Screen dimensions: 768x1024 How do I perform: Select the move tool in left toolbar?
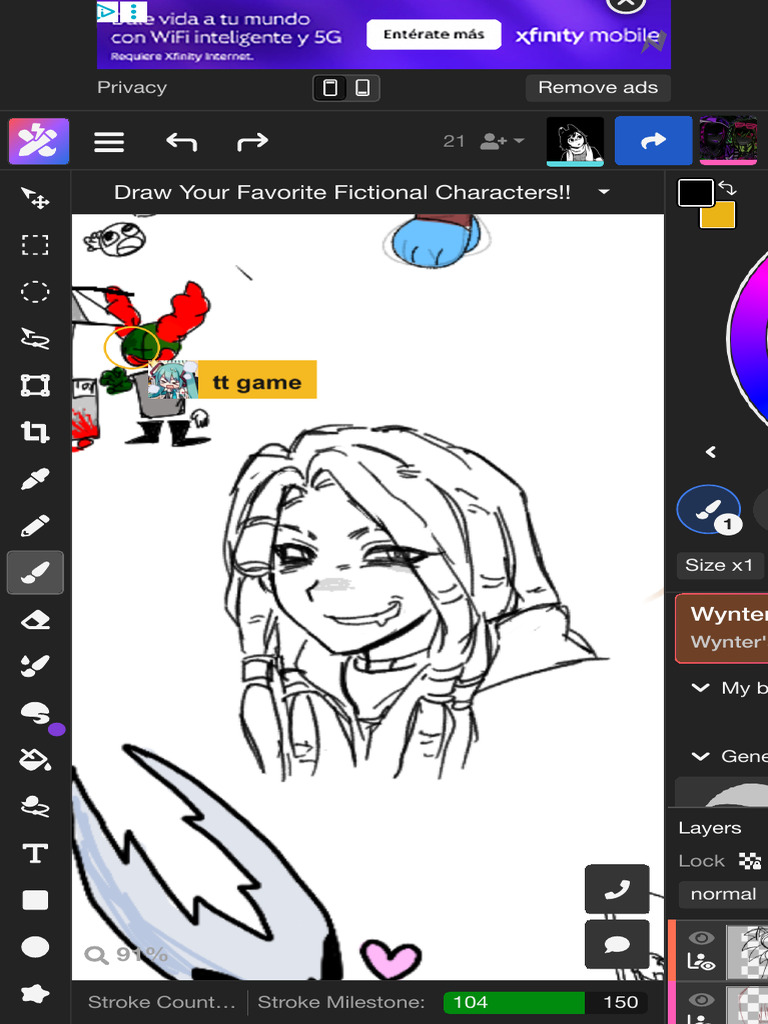[x=35, y=198]
